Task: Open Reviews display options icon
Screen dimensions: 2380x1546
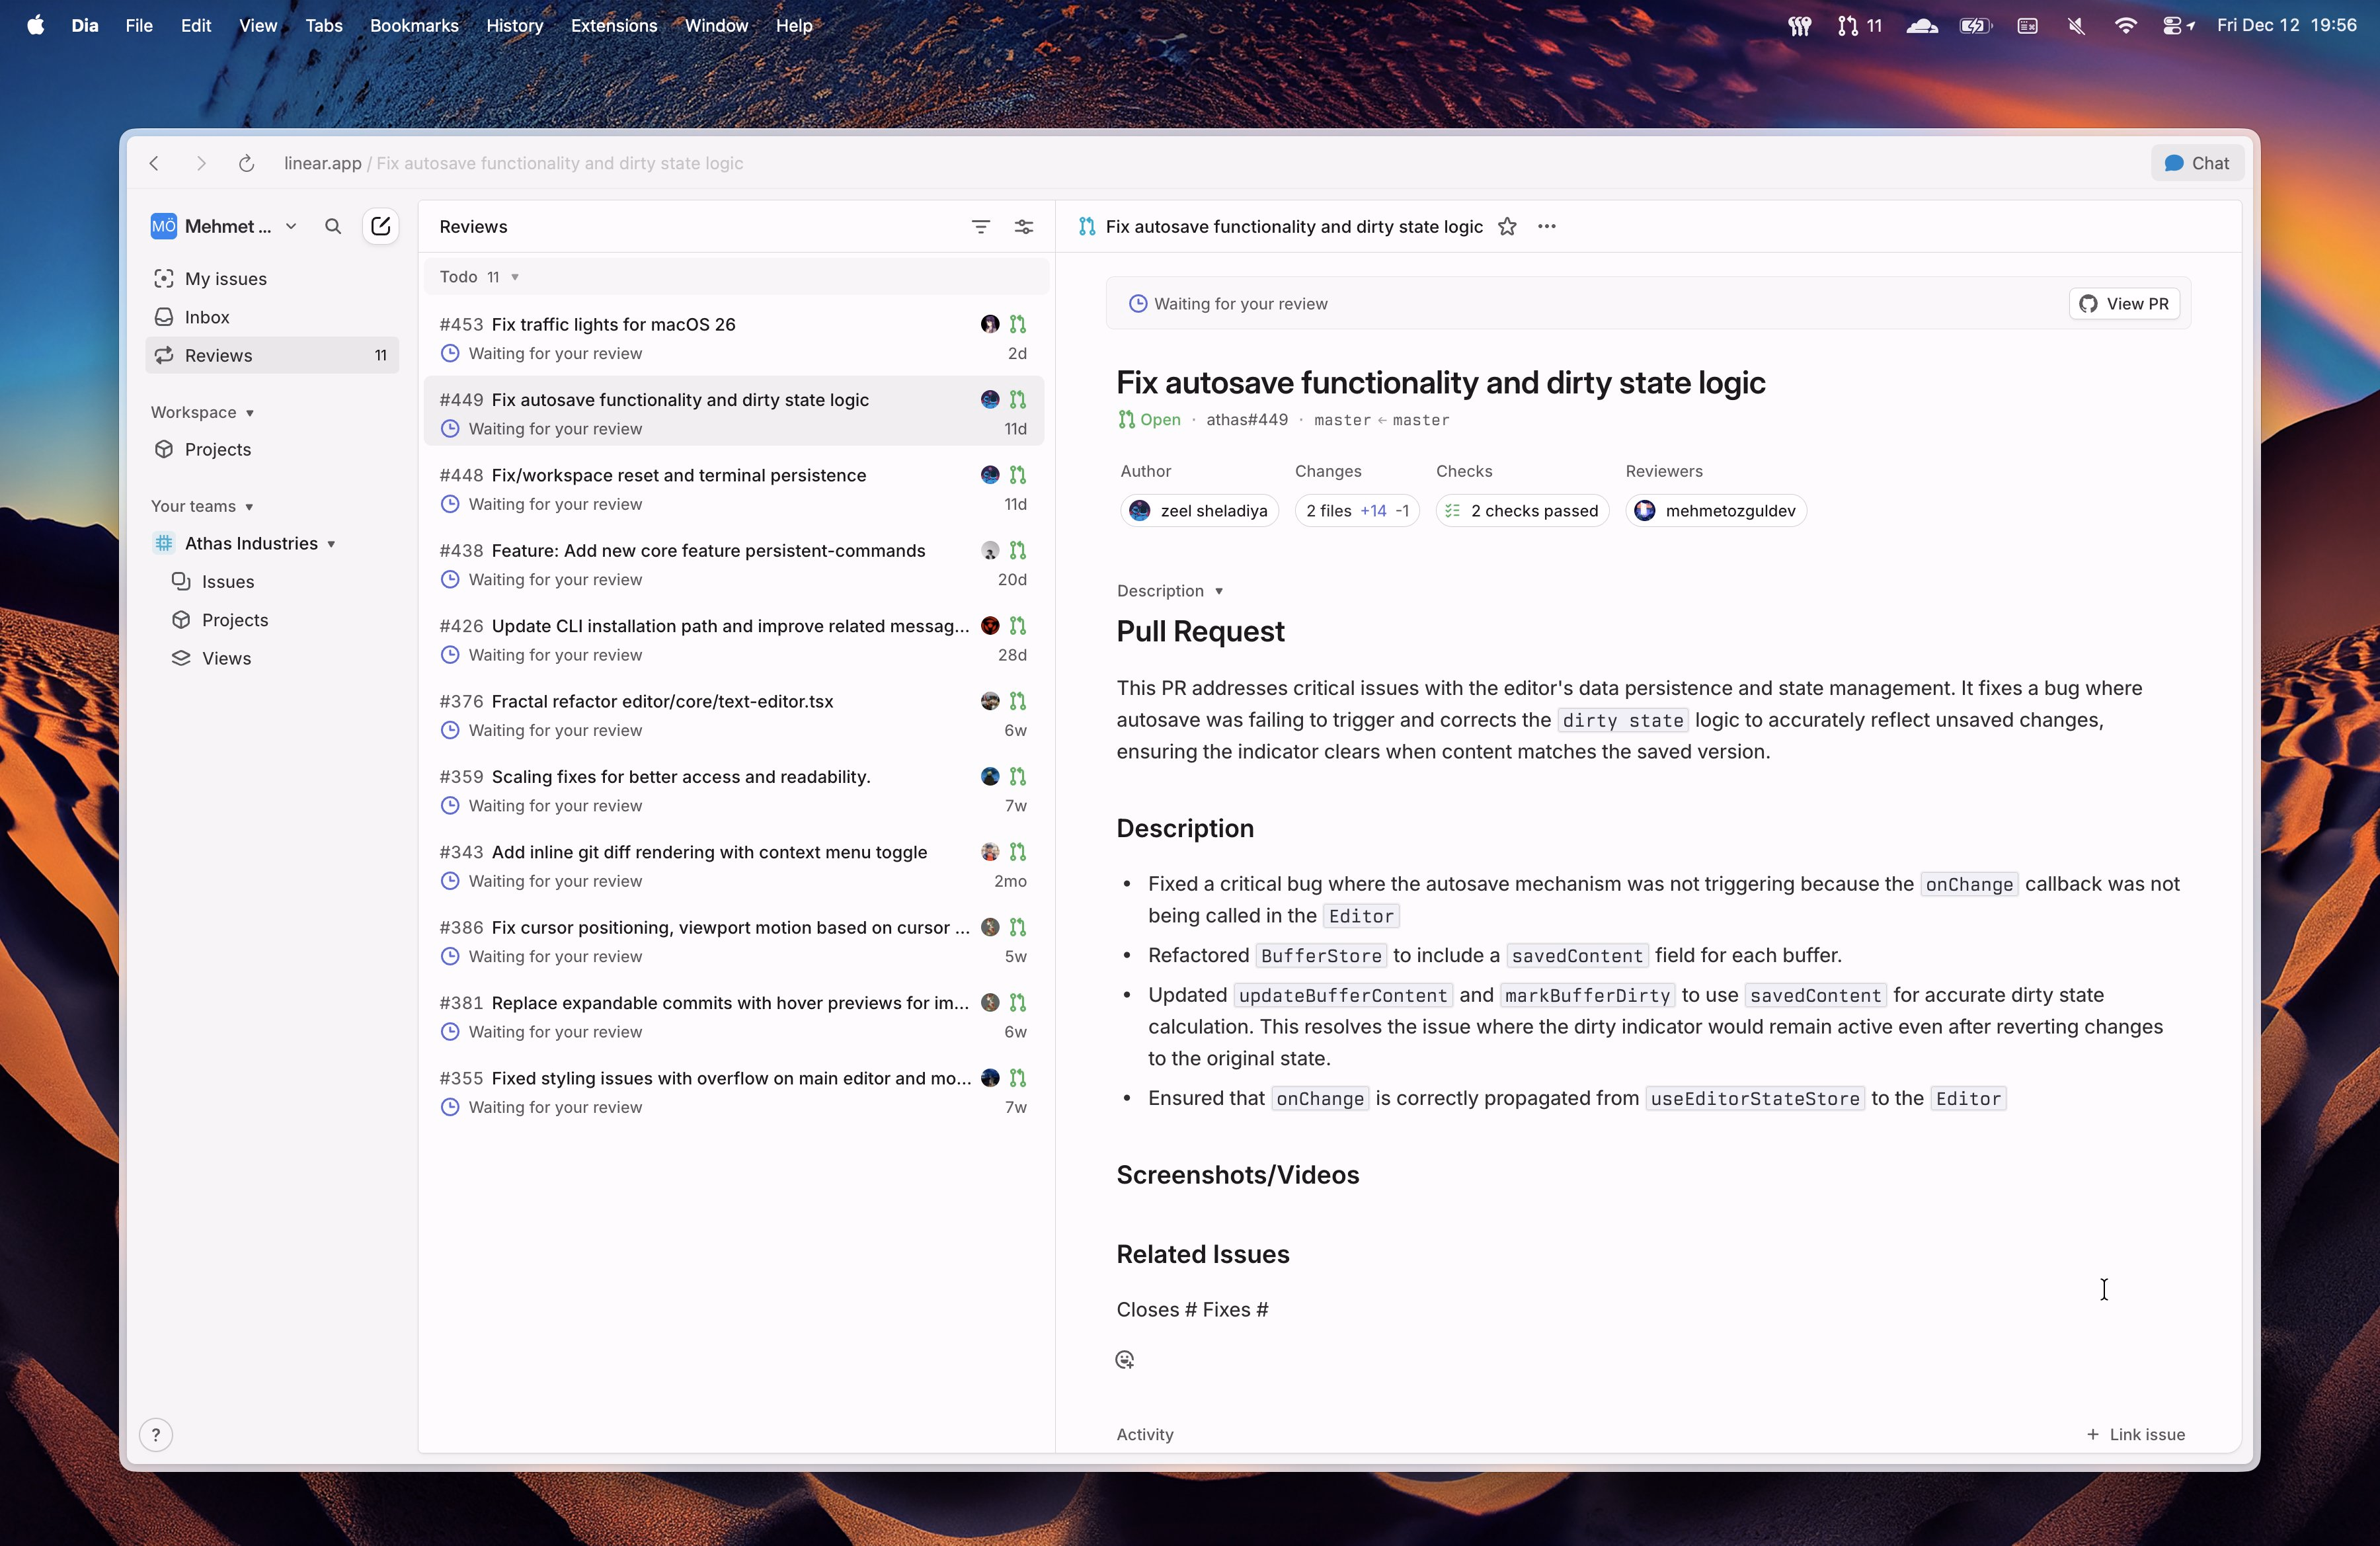Action: (1024, 227)
